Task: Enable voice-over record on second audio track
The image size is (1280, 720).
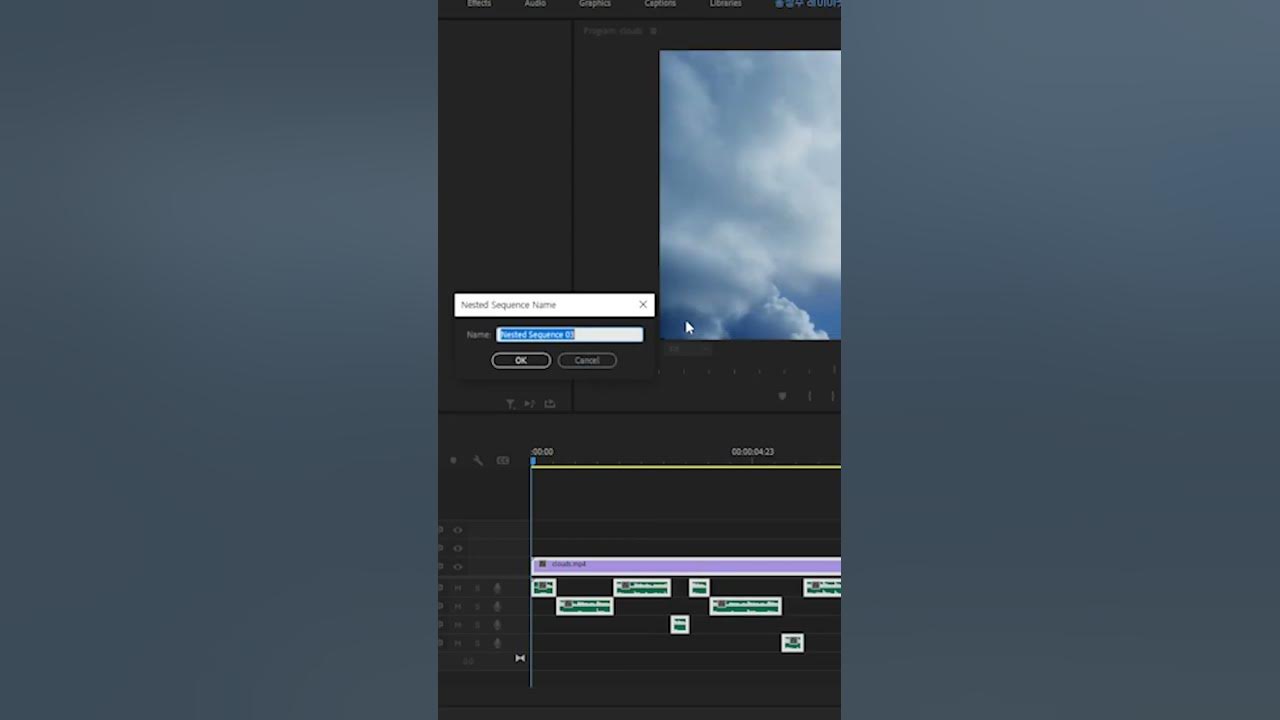Action: [497, 606]
